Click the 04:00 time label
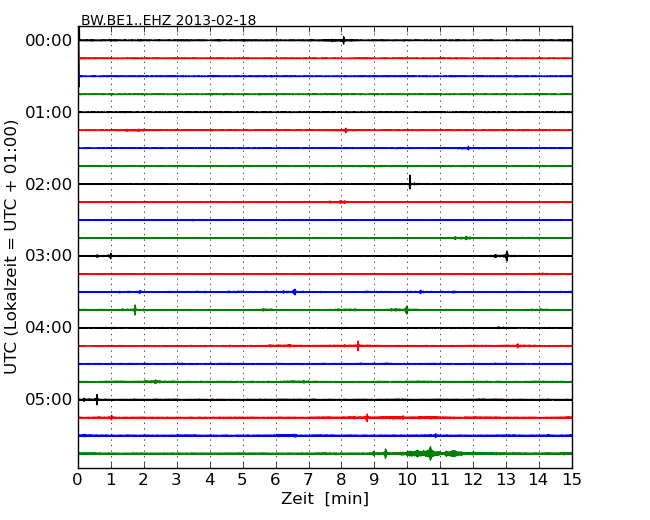The width and height of the screenshot is (650, 520). [x=49, y=328]
